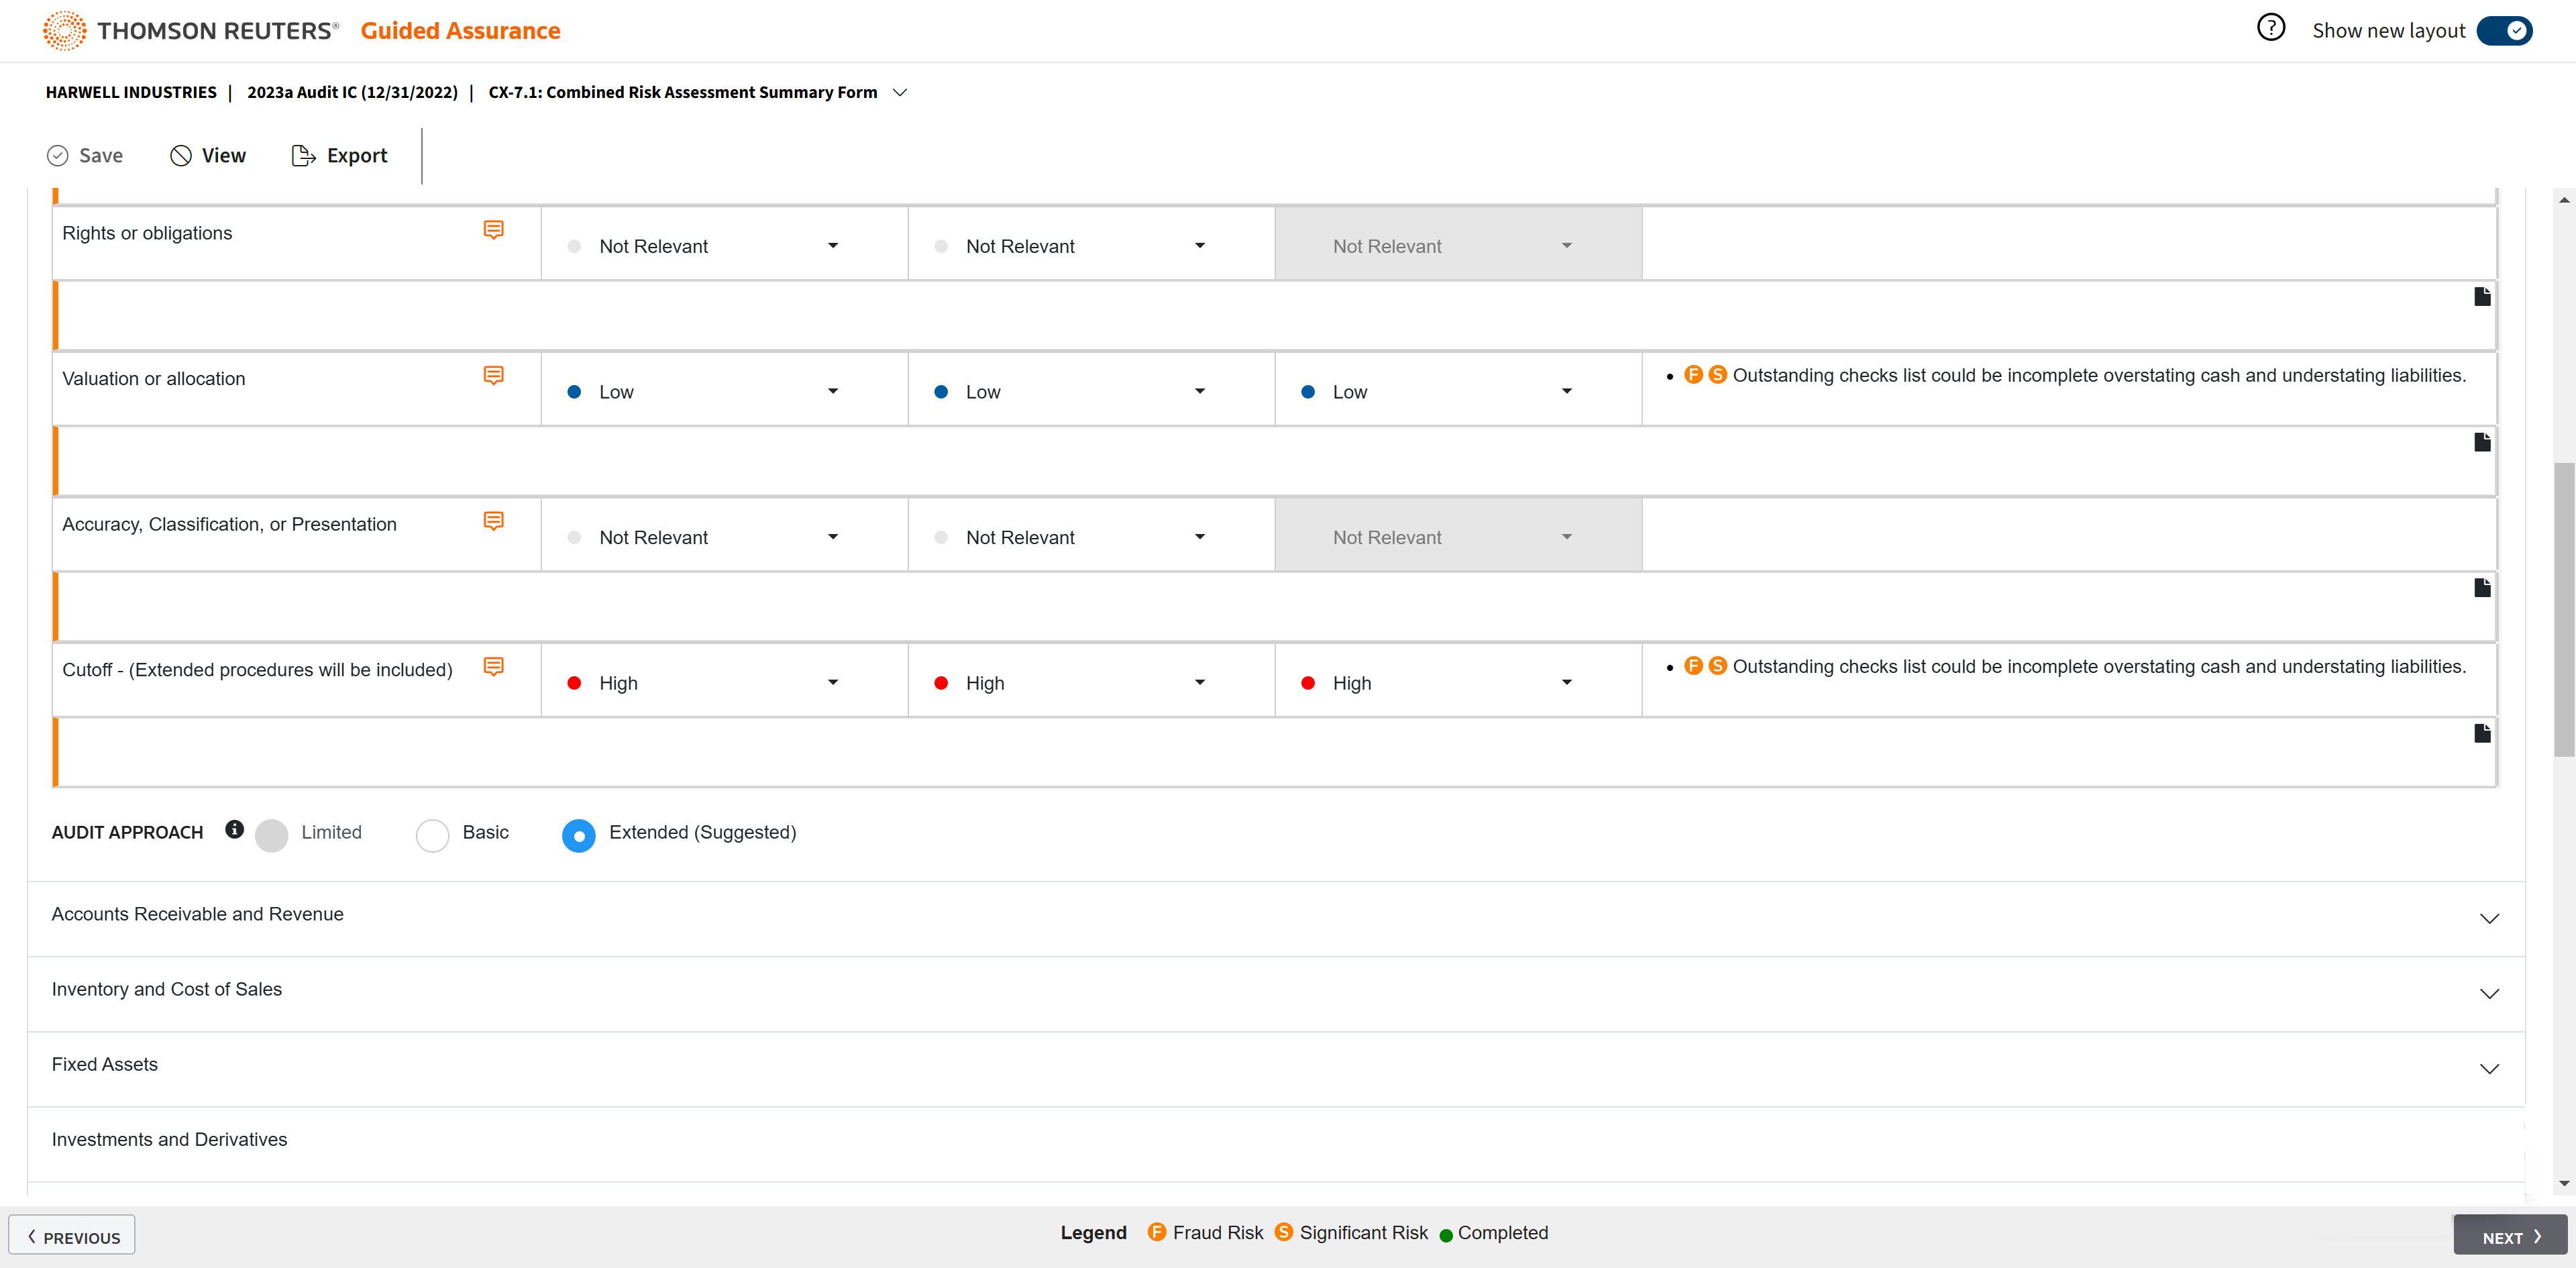
Task: Open CX-7.1 form selector dropdown
Action: [x=900, y=92]
